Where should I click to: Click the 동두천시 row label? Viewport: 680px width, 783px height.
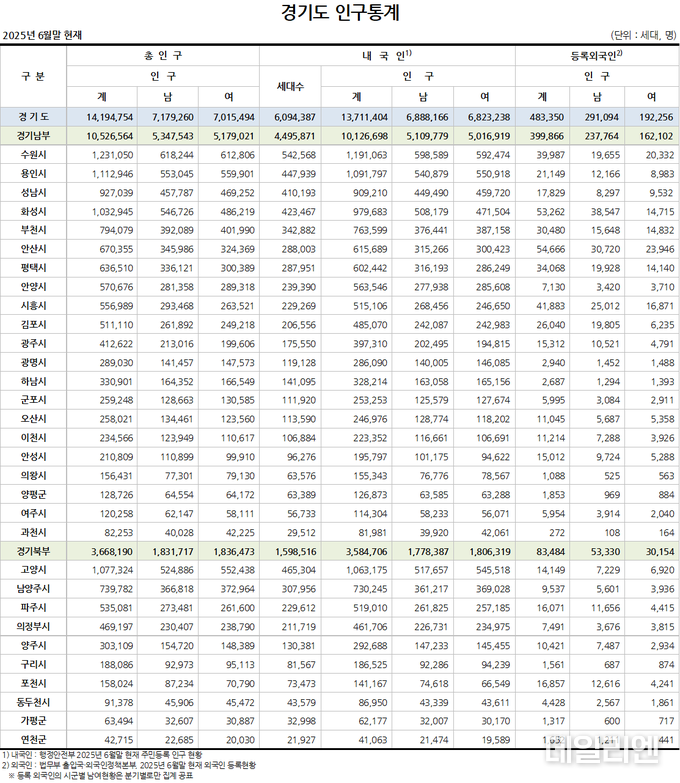pos(33,702)
